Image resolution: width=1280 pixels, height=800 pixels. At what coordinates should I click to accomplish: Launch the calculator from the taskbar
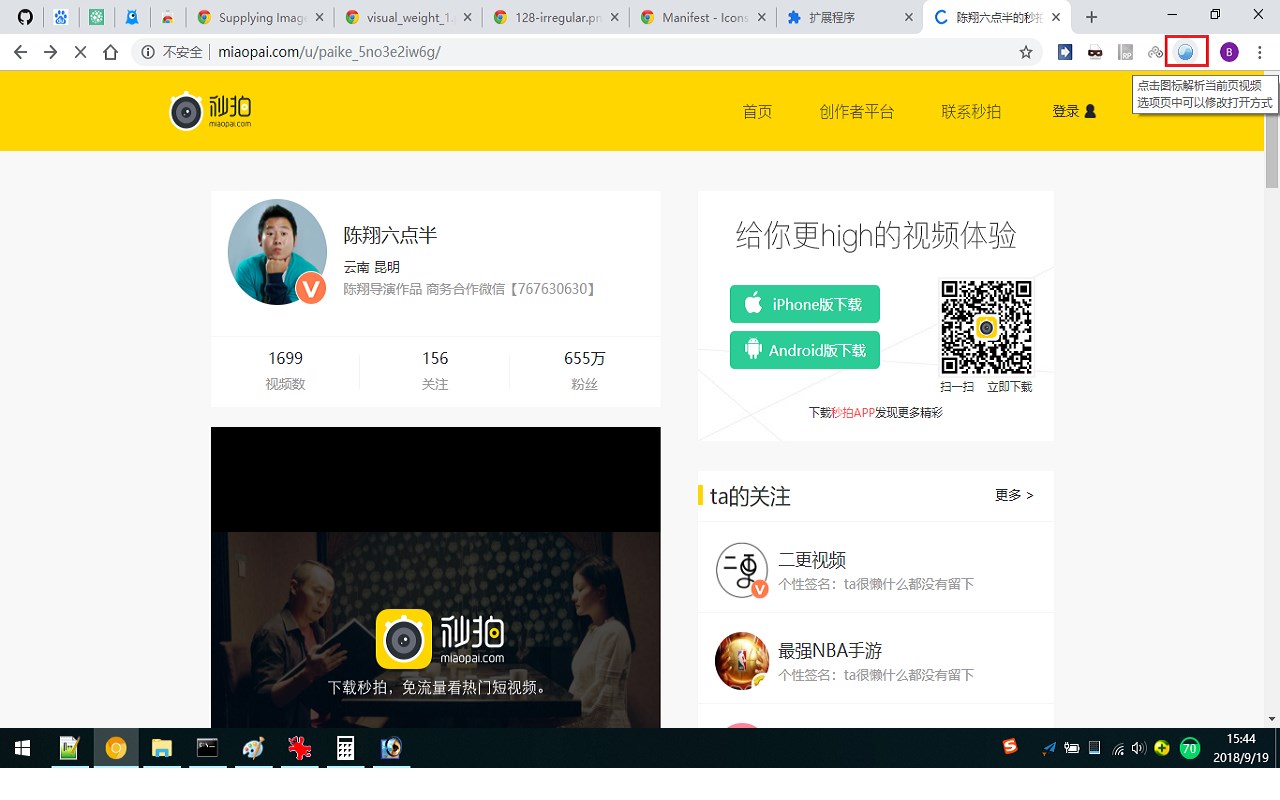coord(345,748)
